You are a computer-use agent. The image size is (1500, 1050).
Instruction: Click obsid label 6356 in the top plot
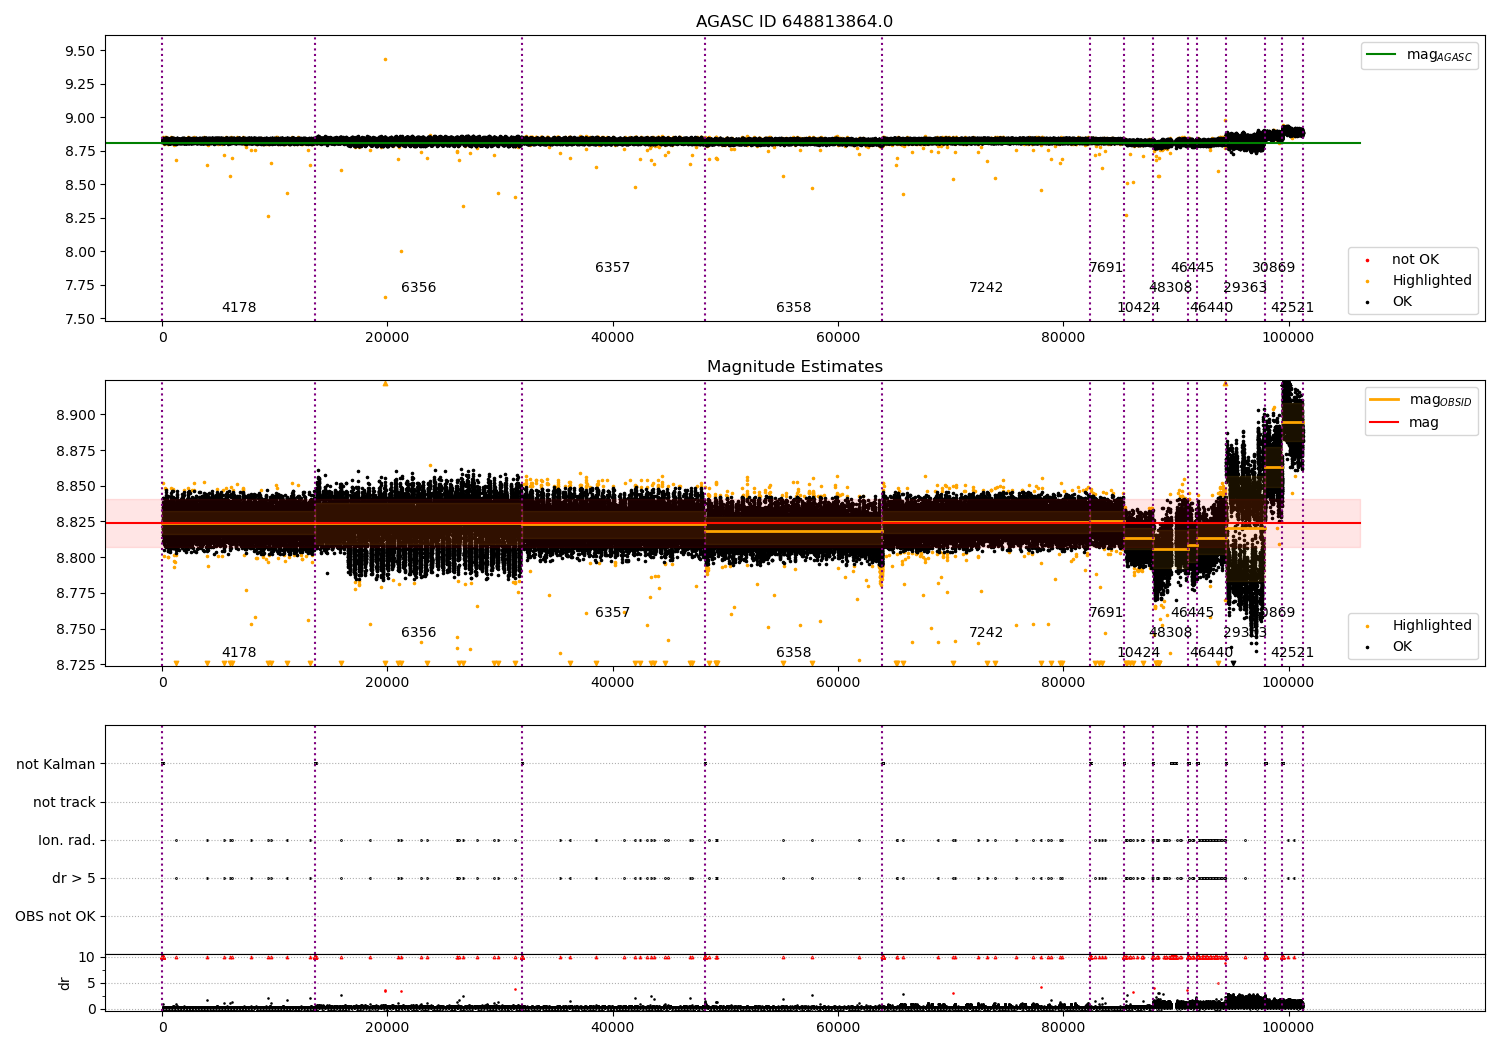pyautogui.click(x=419, y=288)
